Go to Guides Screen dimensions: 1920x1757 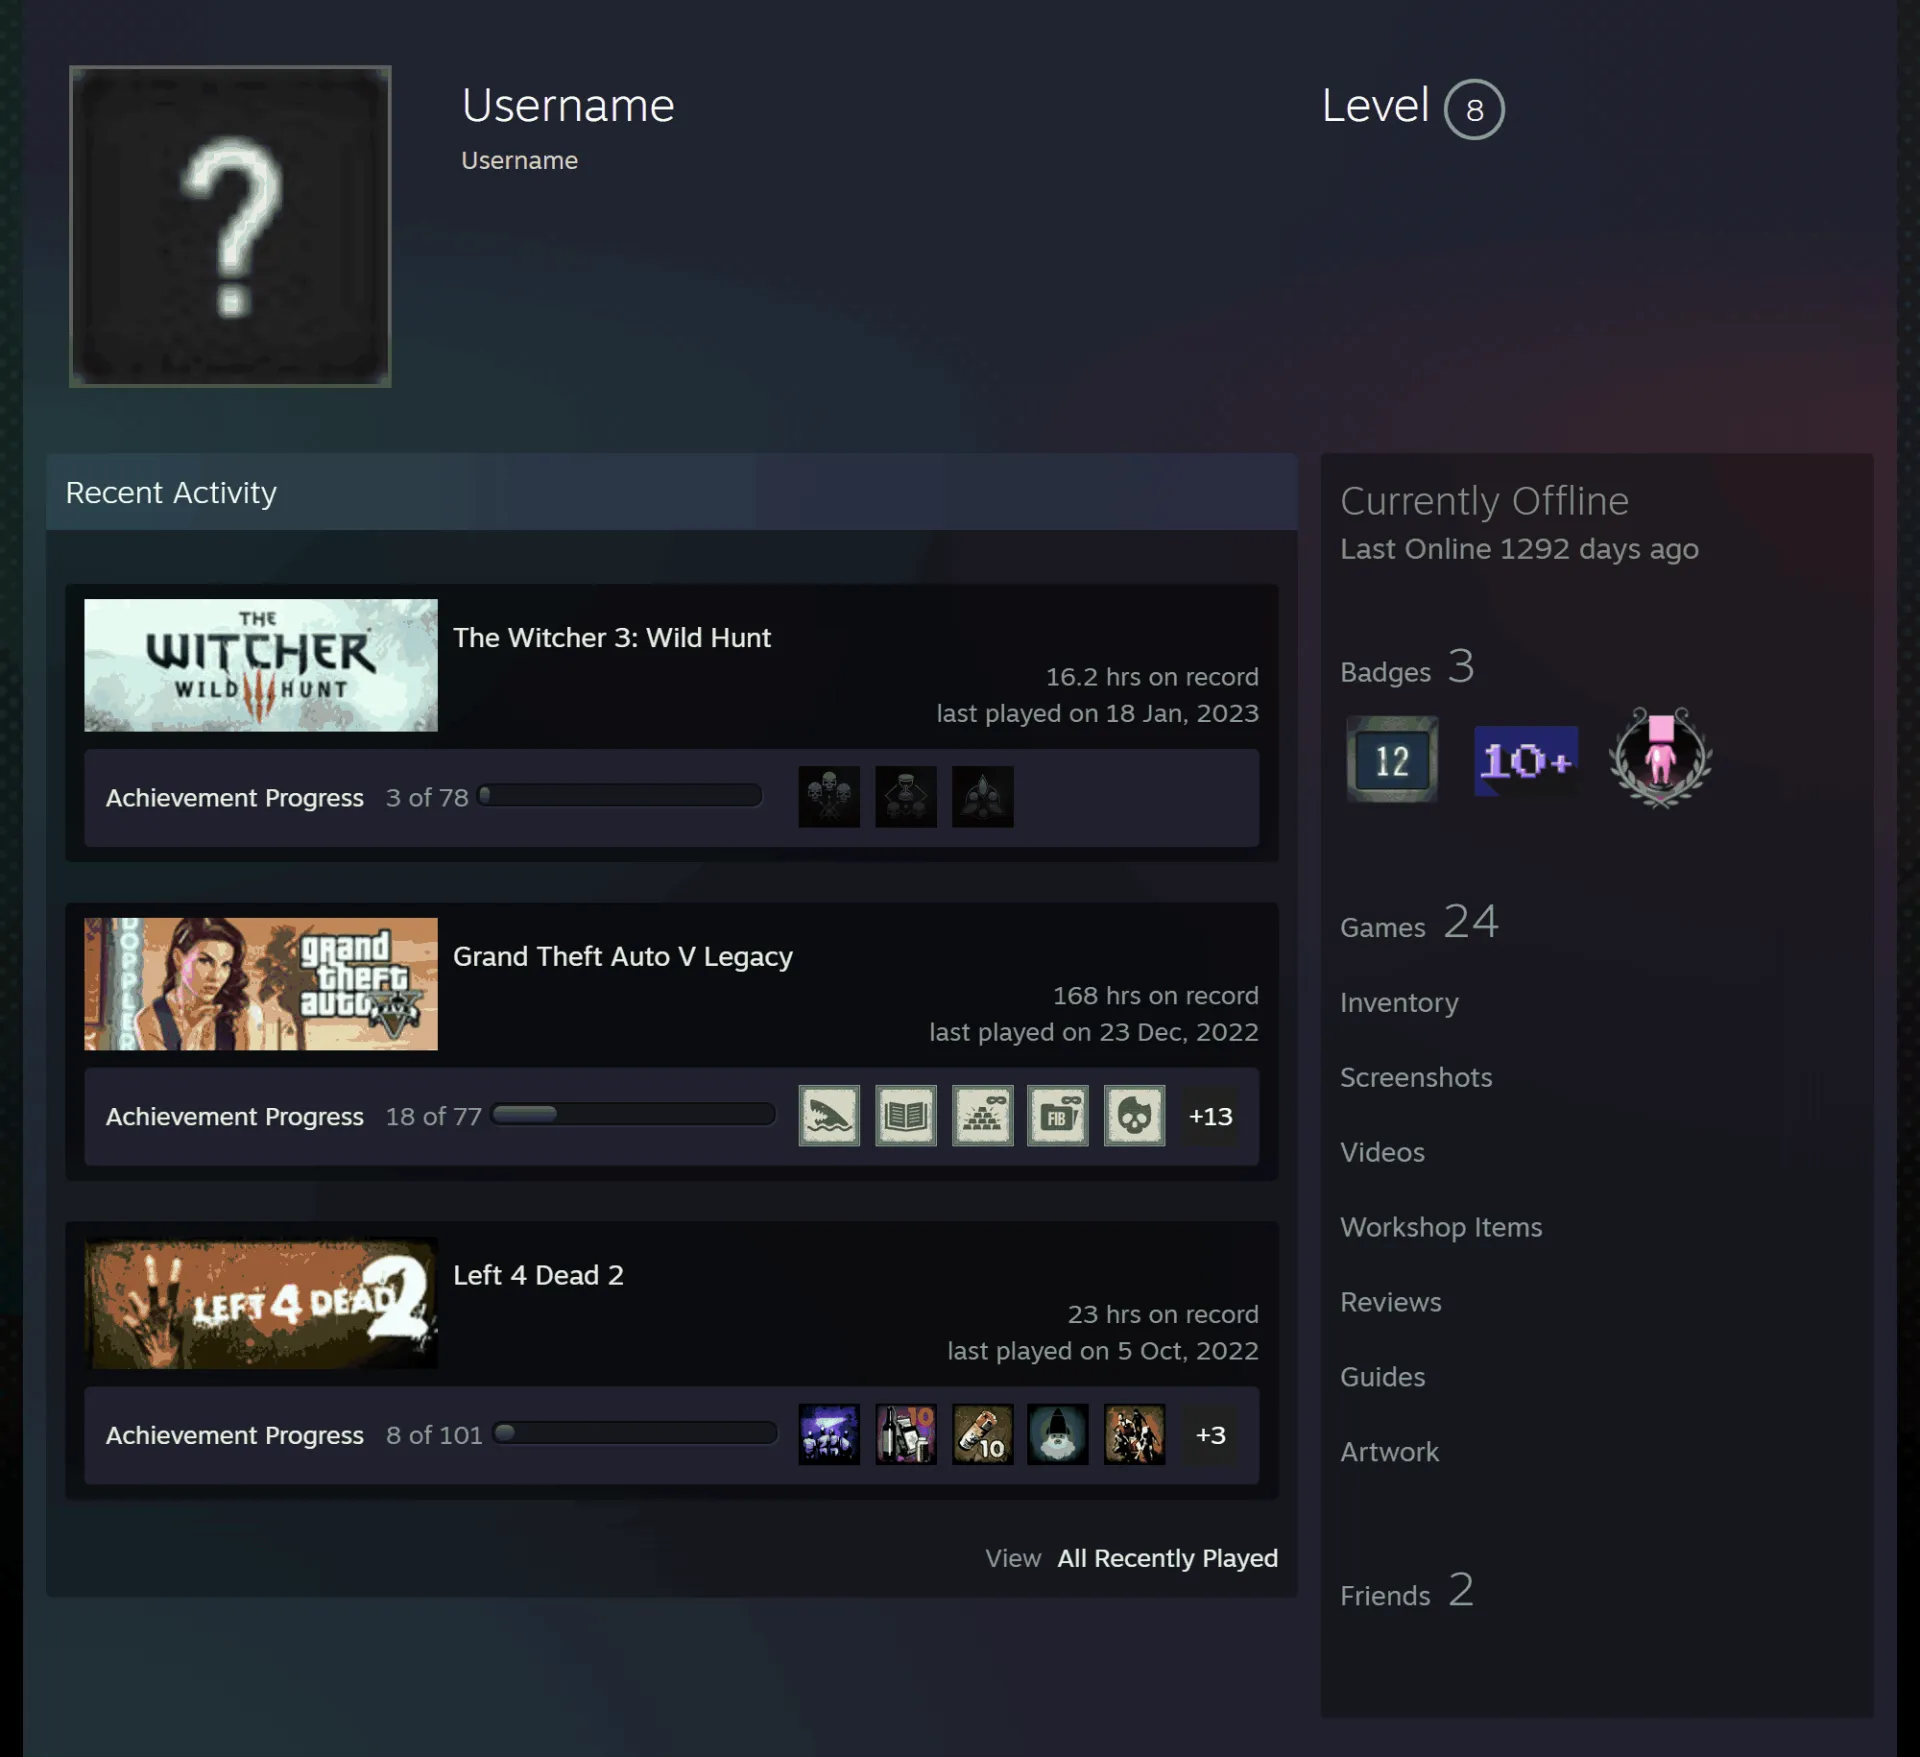tap(1383, 1377)
